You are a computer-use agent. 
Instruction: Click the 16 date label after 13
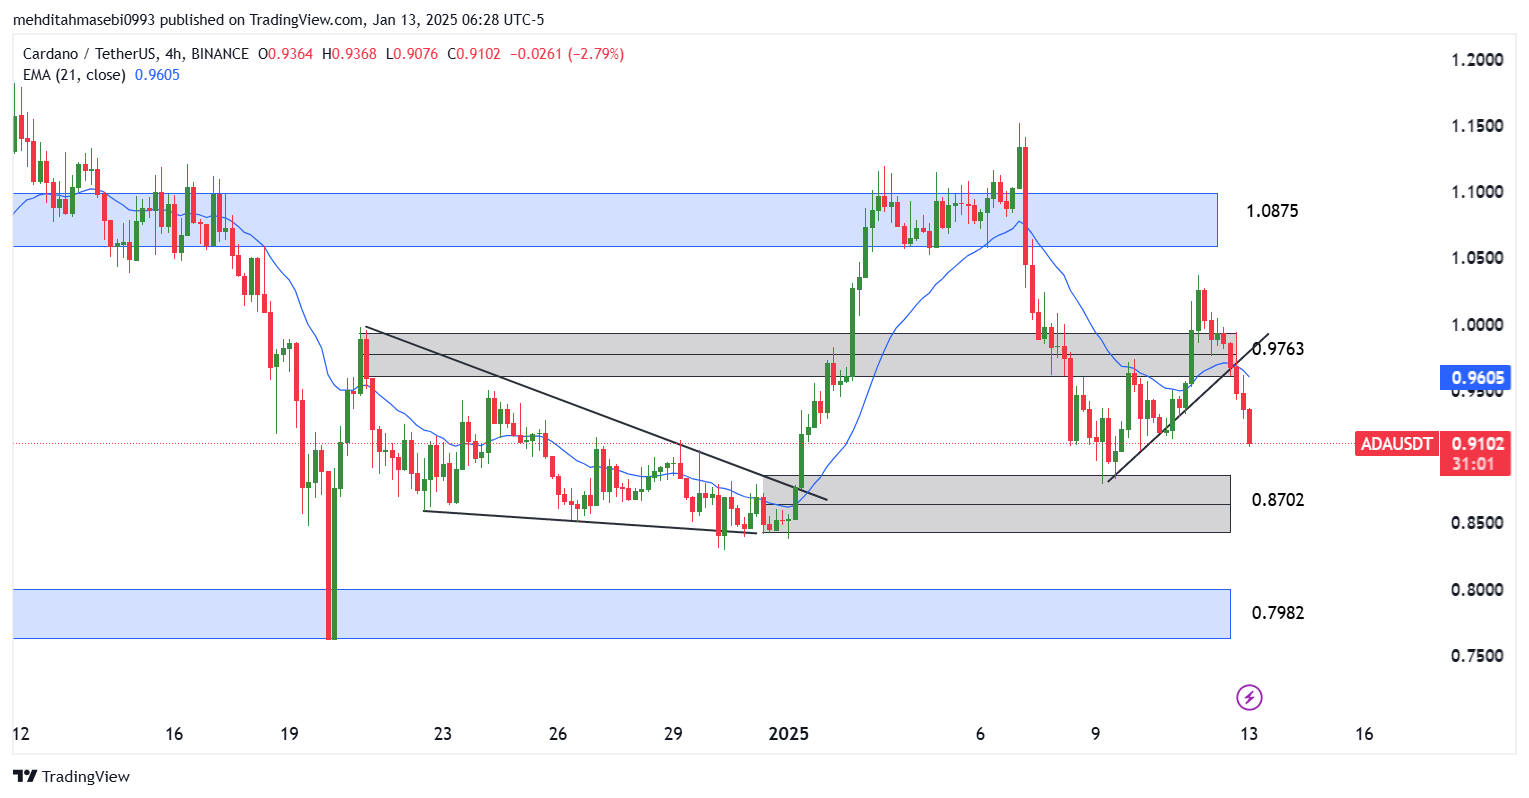pos(1364,734)
